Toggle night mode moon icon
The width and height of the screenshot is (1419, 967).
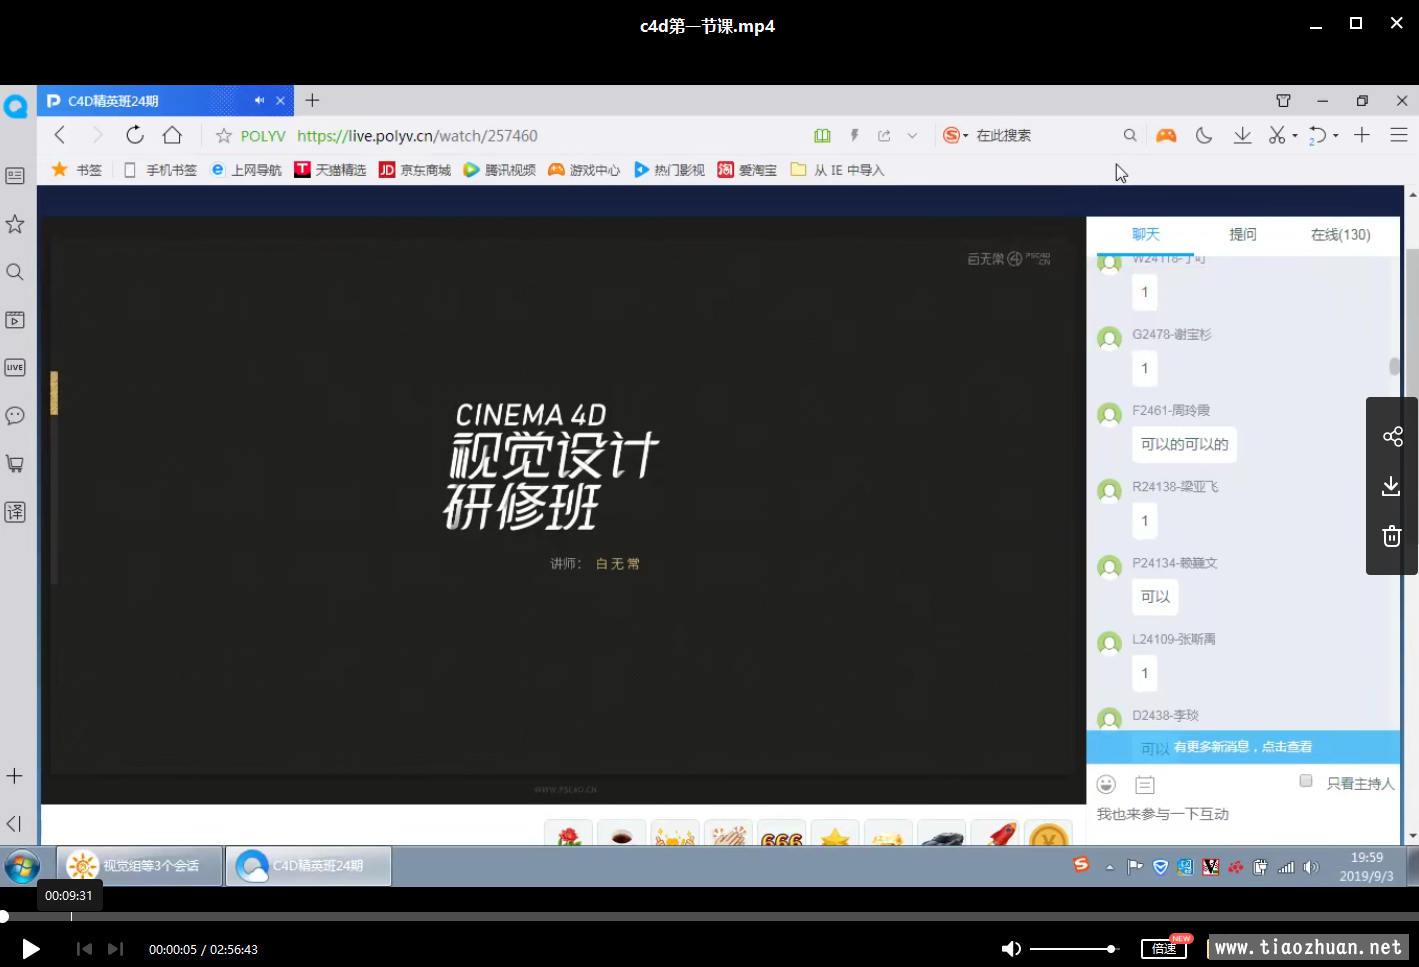(x=1204, y=135)
